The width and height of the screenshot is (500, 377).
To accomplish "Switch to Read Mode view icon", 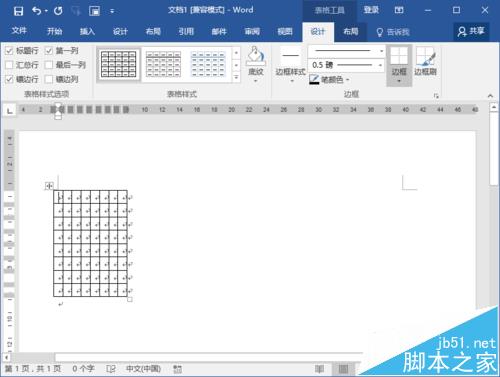I will (319, 369).
